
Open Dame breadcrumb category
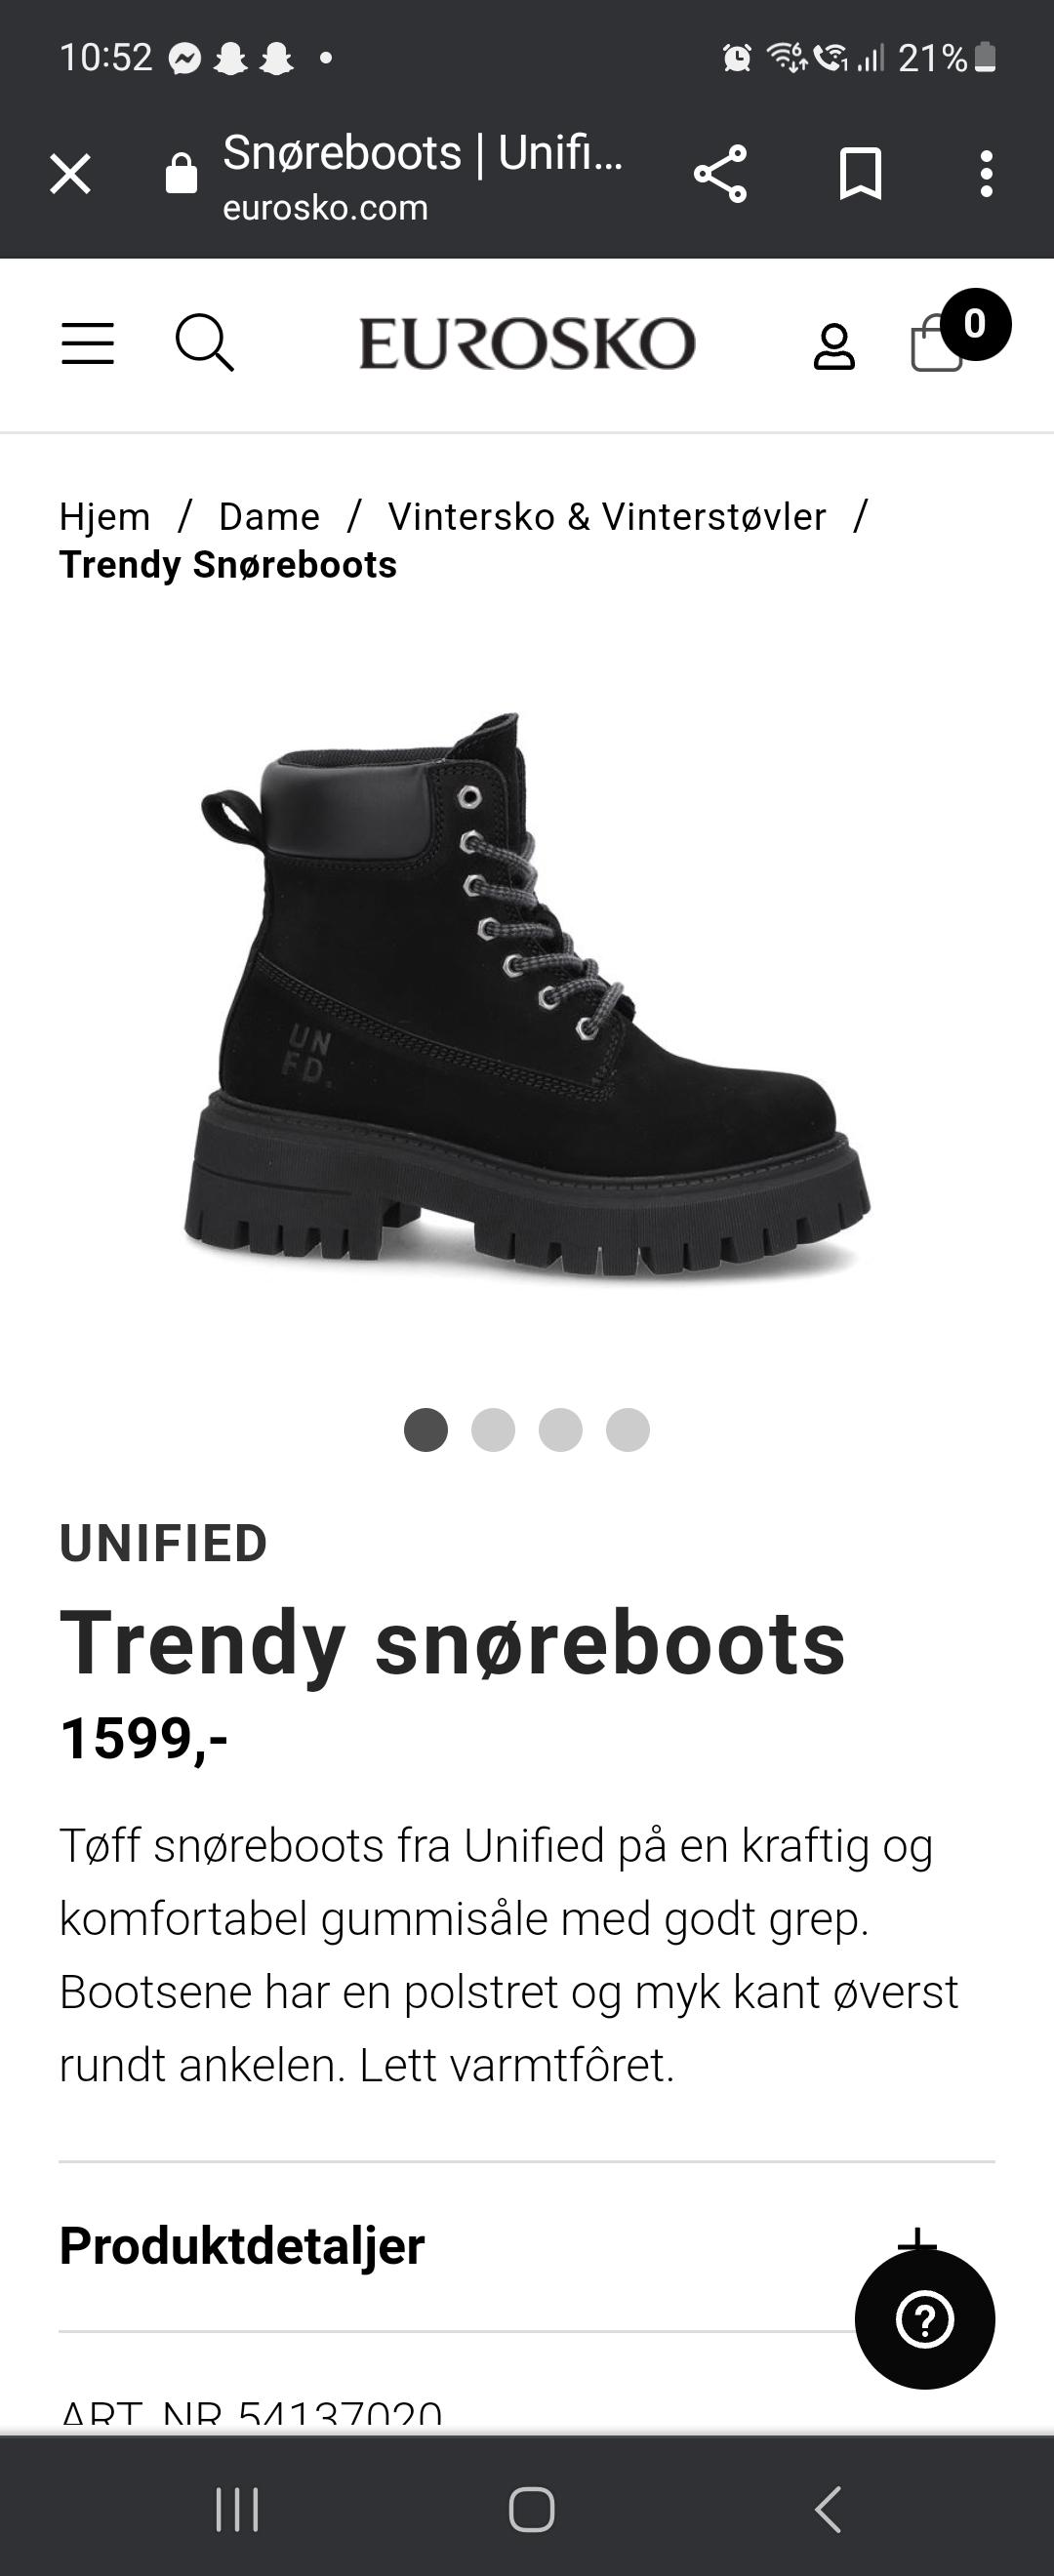point(269,517)
